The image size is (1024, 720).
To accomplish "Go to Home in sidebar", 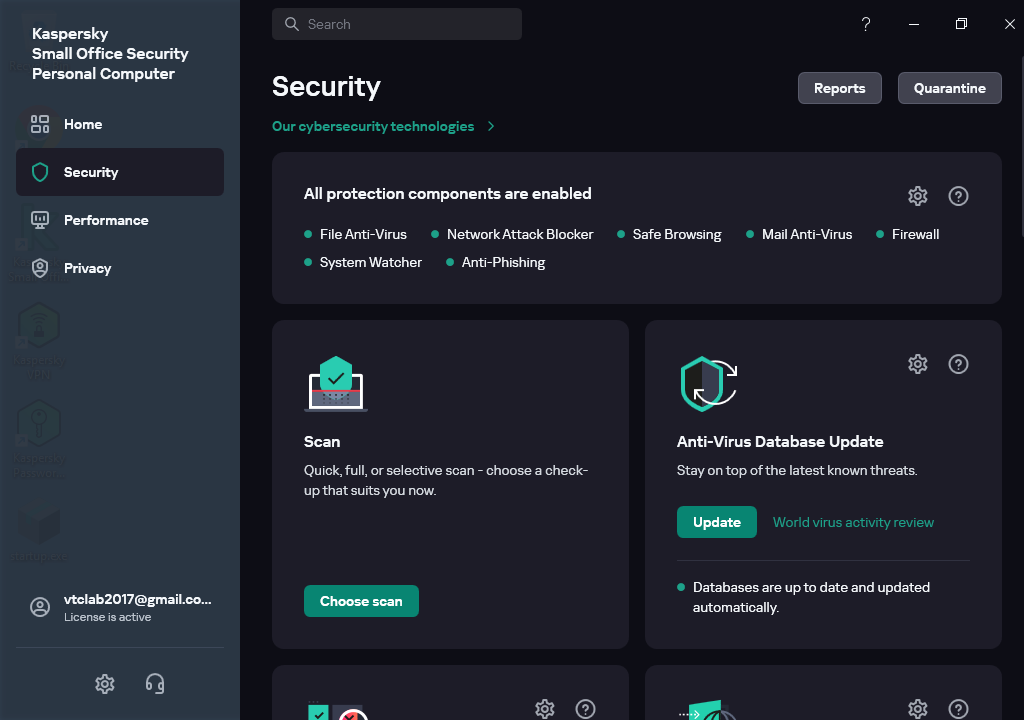I will tap(83, 124).
